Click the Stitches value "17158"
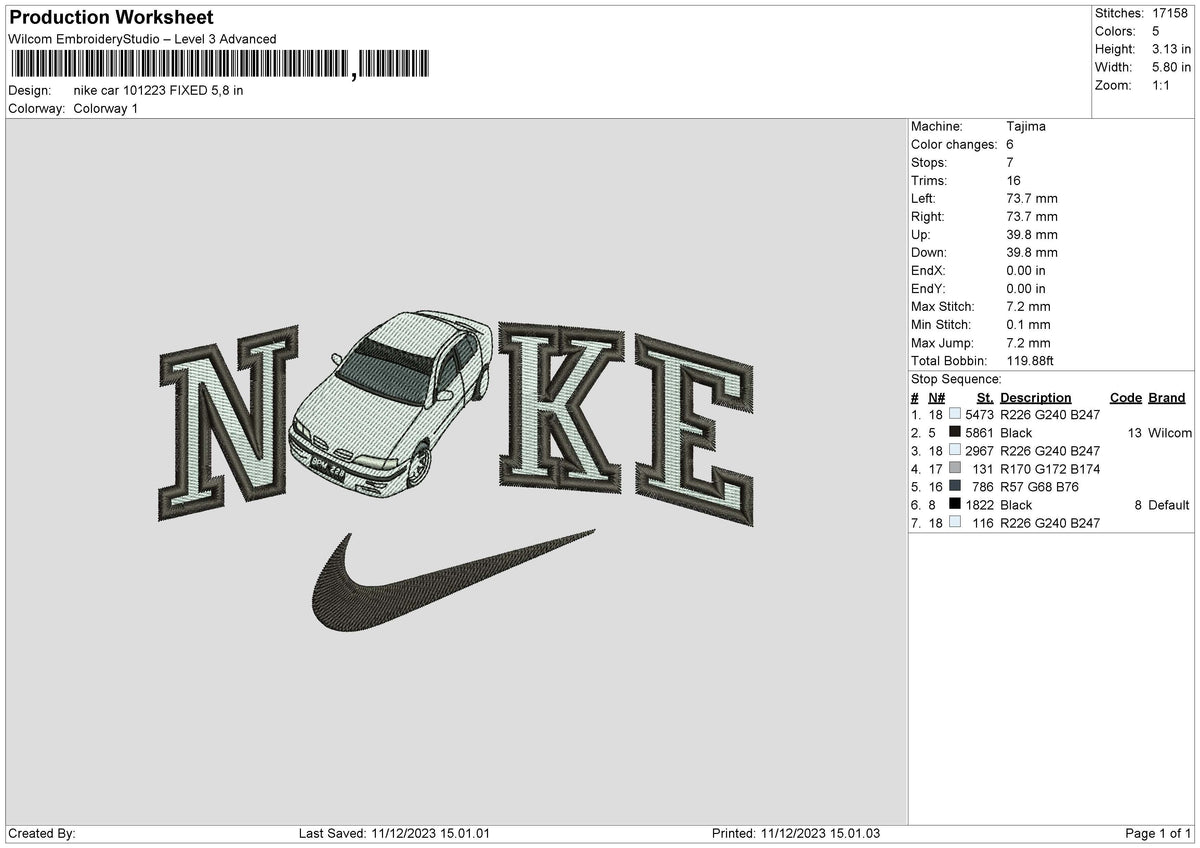This screenshot has width=1200, height=848. (x=1172, y=13)
